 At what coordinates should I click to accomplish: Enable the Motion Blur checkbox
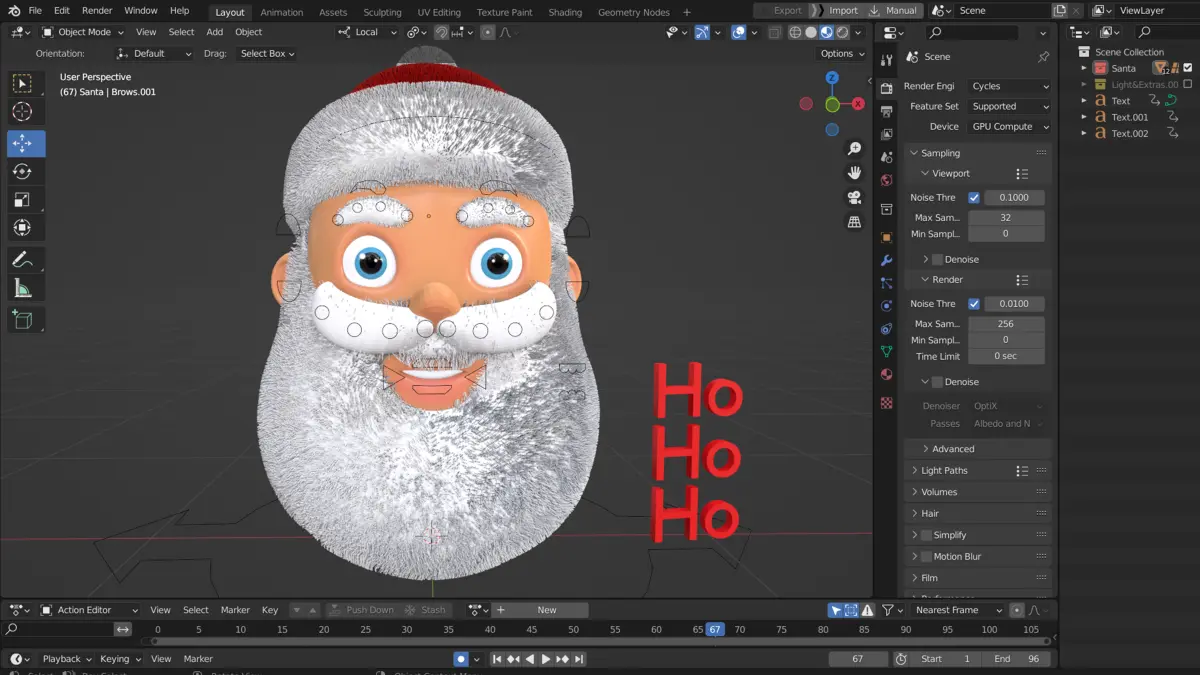[x=926, y=557]
